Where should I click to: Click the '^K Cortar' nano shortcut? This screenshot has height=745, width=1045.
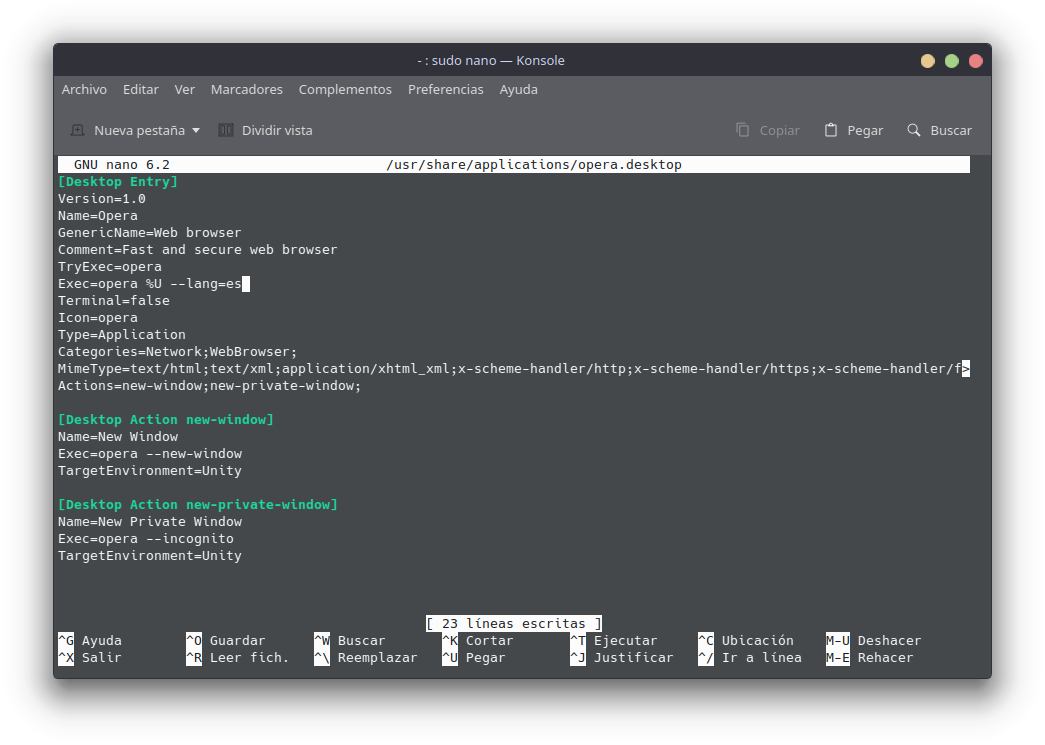click(478, 640)
